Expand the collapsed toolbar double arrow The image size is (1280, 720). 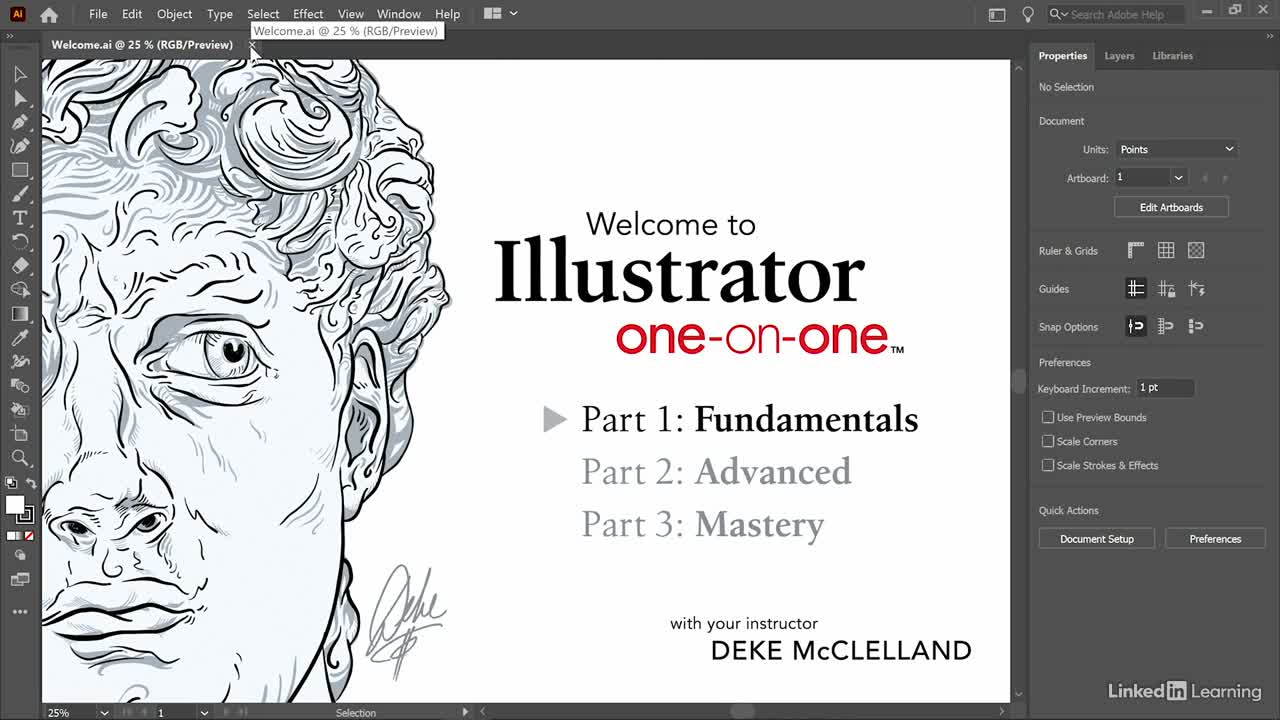10,35
